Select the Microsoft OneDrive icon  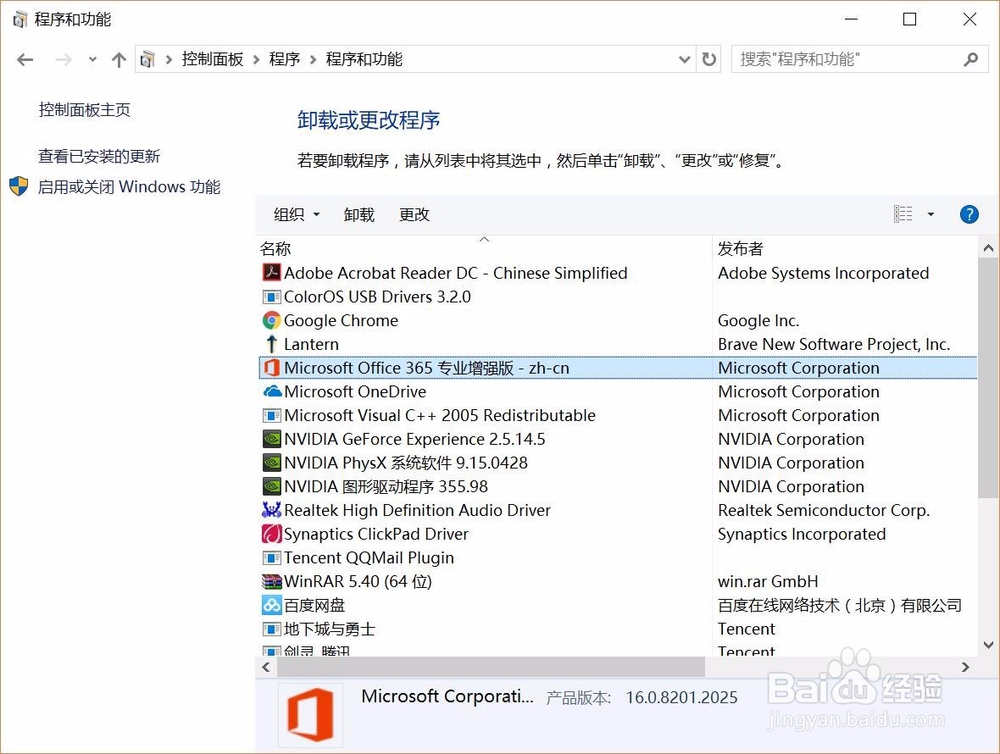[271, 391]
